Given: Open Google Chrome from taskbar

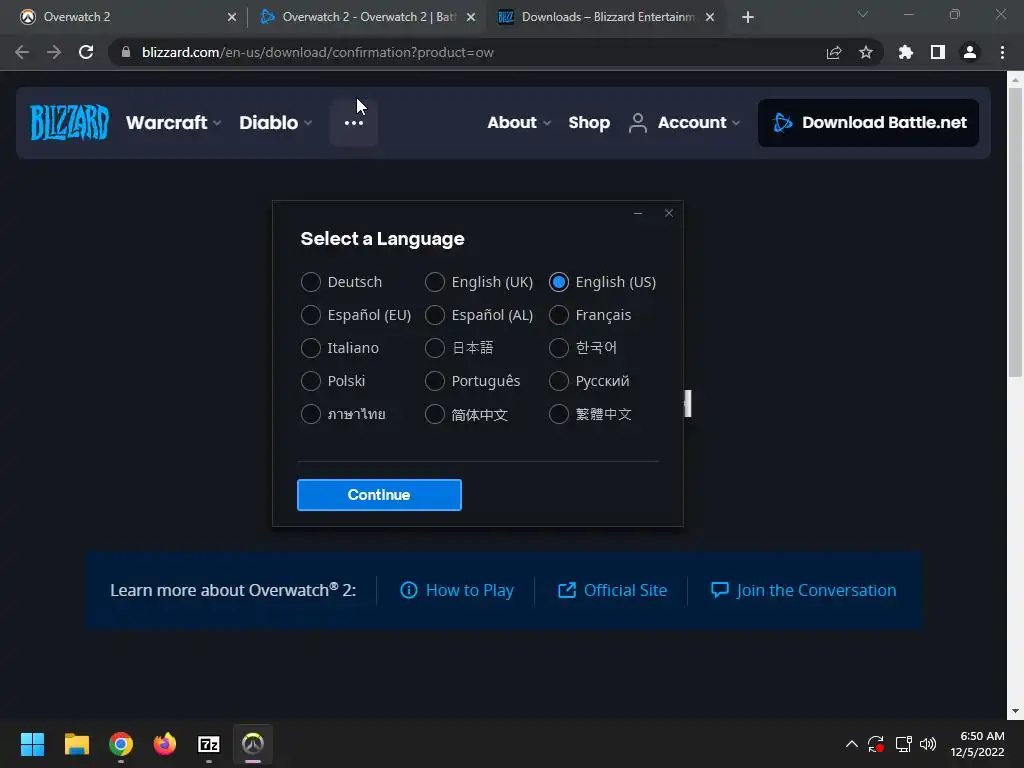Looking at the screenshot, I should click(121, 744).
